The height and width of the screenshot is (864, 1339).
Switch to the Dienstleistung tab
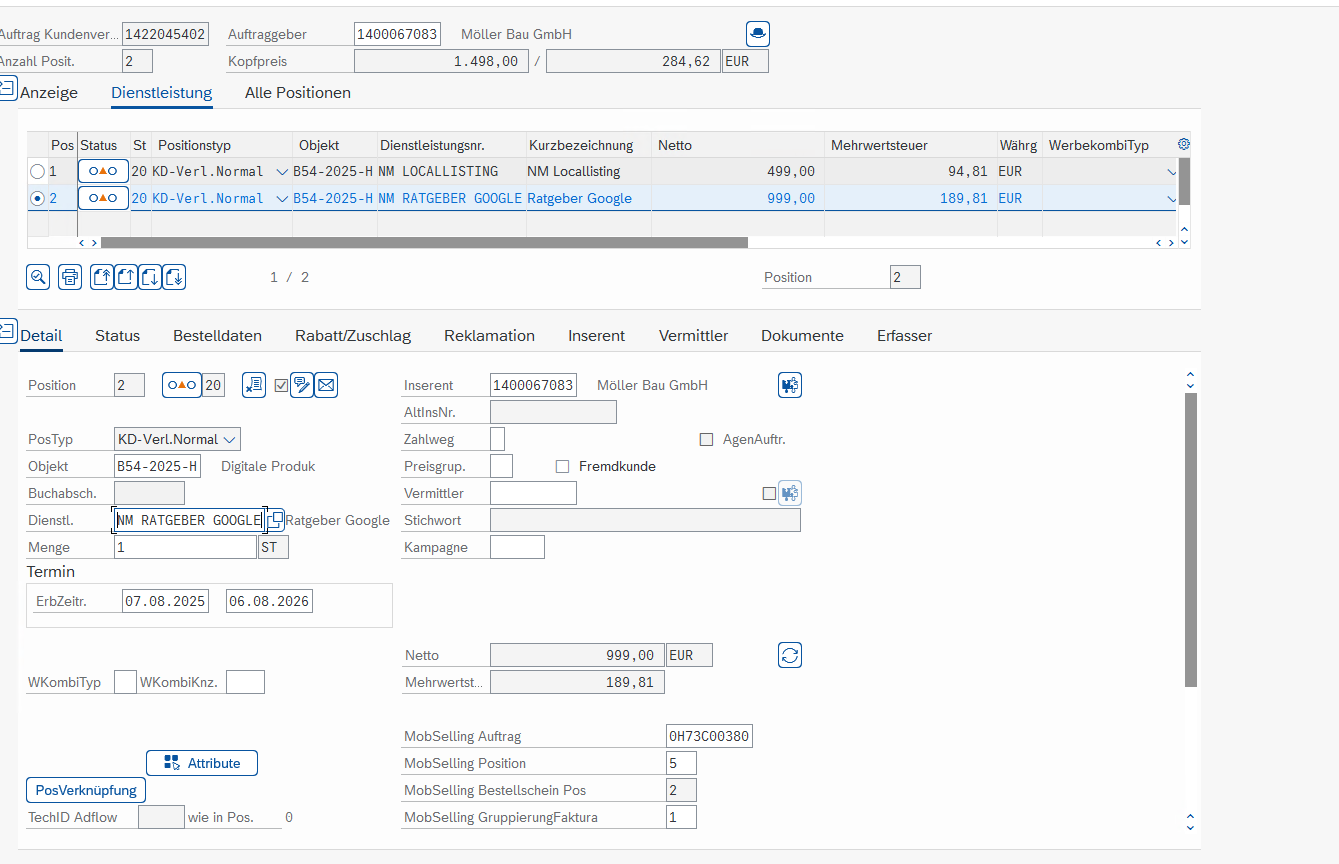coord(162,92)
